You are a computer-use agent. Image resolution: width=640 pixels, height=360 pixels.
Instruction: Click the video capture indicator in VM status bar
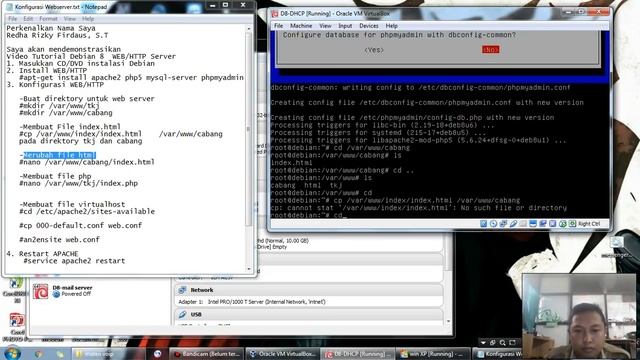[543, 224]
